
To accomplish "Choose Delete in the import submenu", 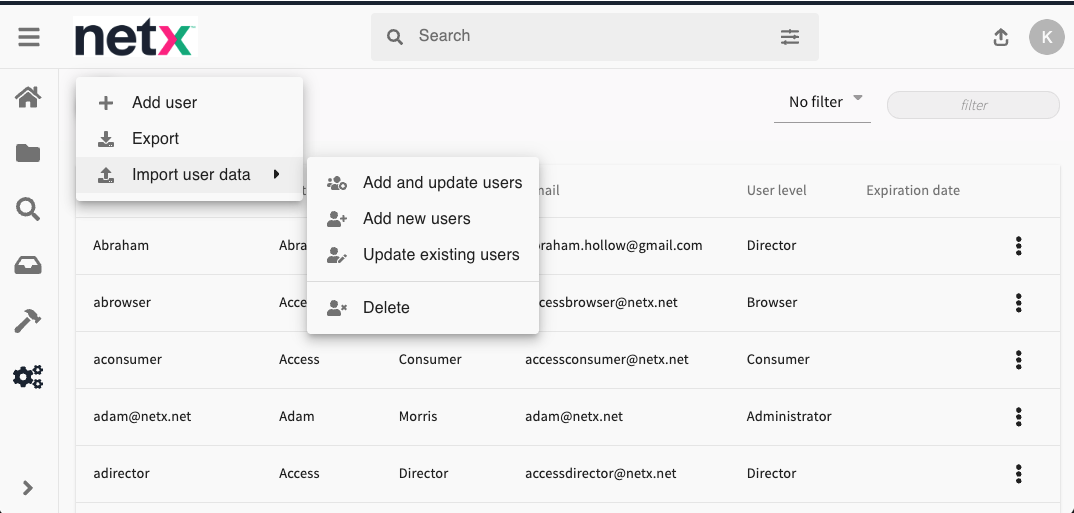I will pyautogui.click(x=386, y=308).
